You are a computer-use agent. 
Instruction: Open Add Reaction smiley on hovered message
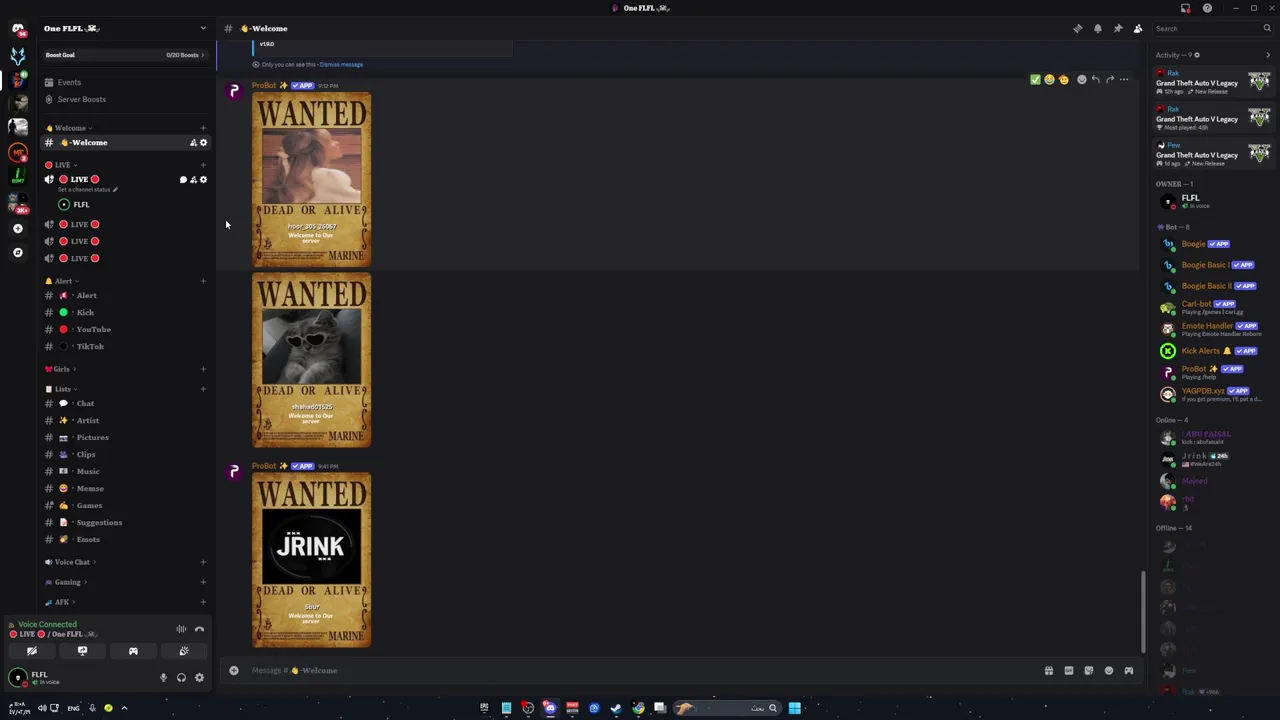1081,79
